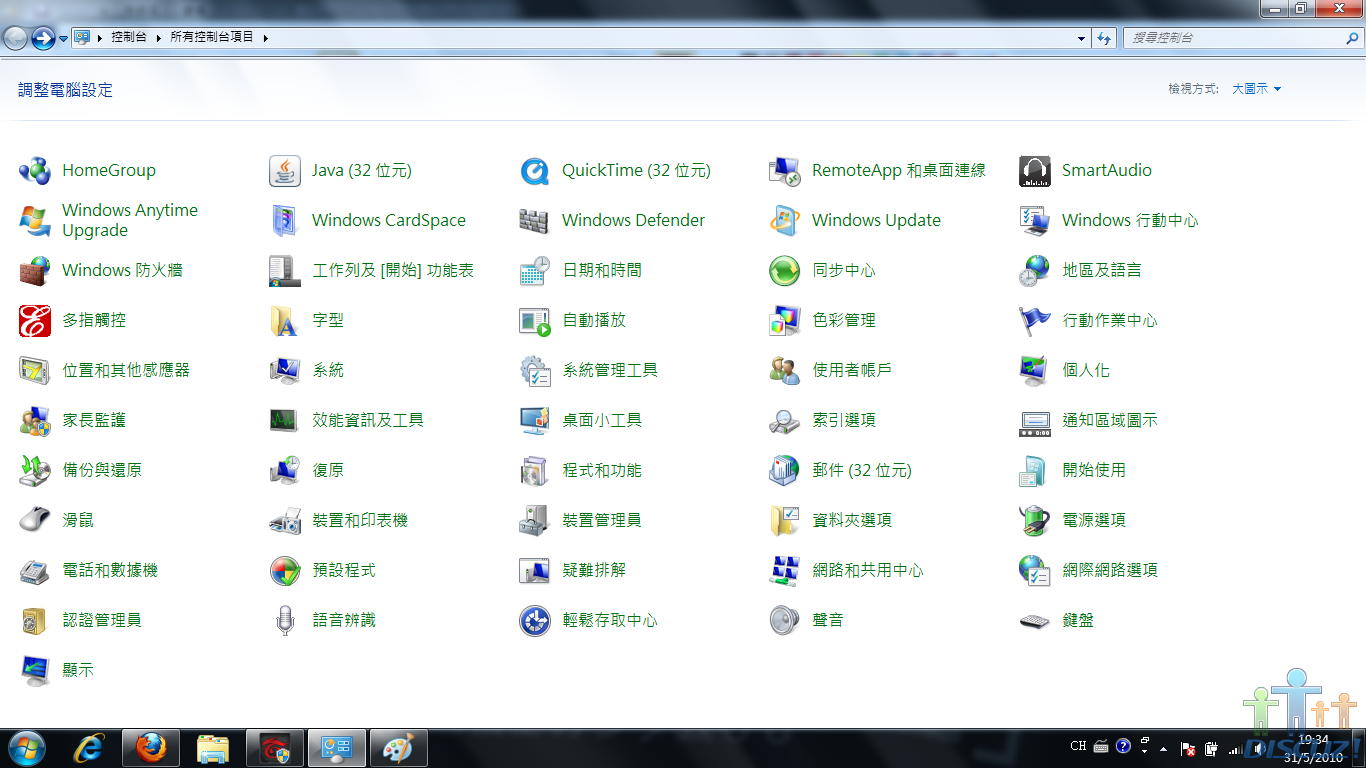Click the 資料夾選項 link
The image size is (1366, 768).
(852, 520)
